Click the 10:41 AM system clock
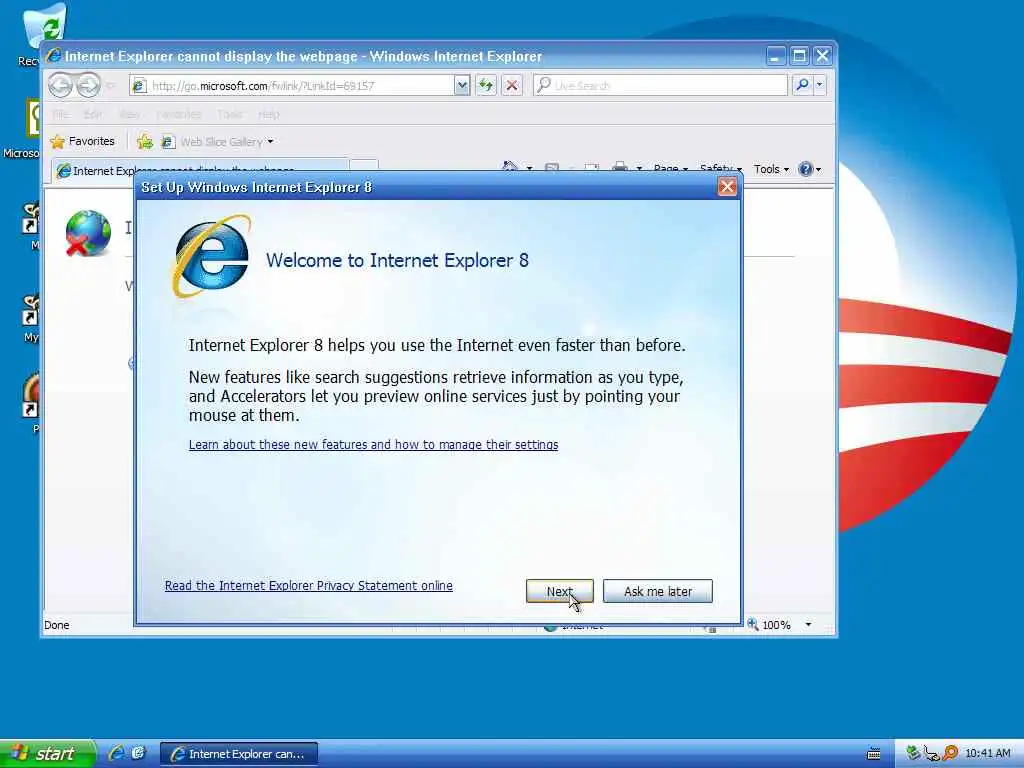The image size is (1024, 768). [987, 754]
